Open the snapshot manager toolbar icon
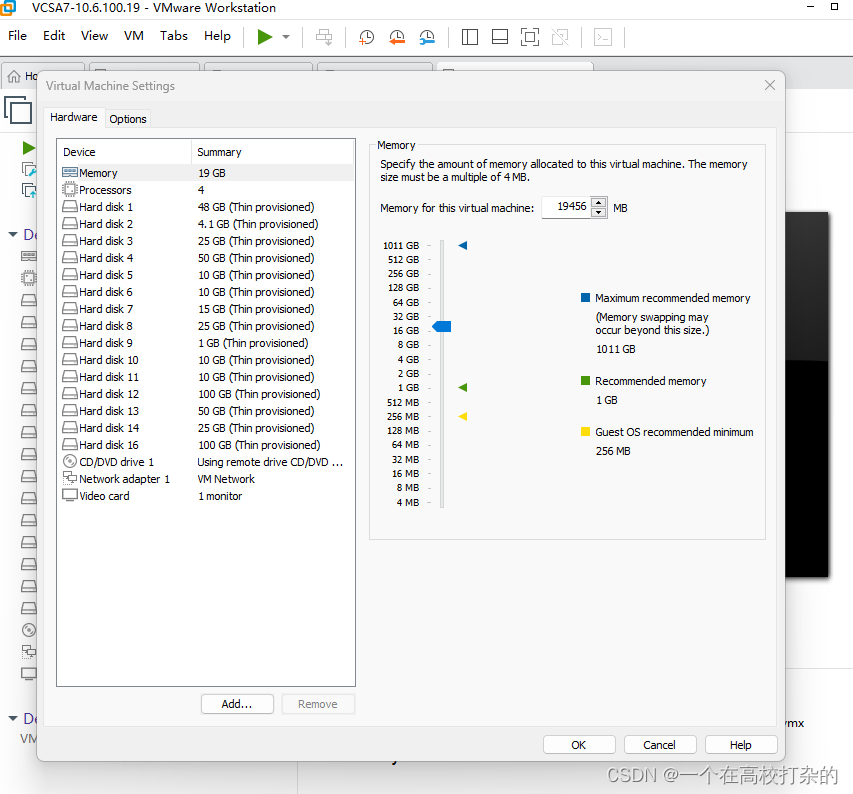This screenshot has height=794, width=853. (427, 37)
